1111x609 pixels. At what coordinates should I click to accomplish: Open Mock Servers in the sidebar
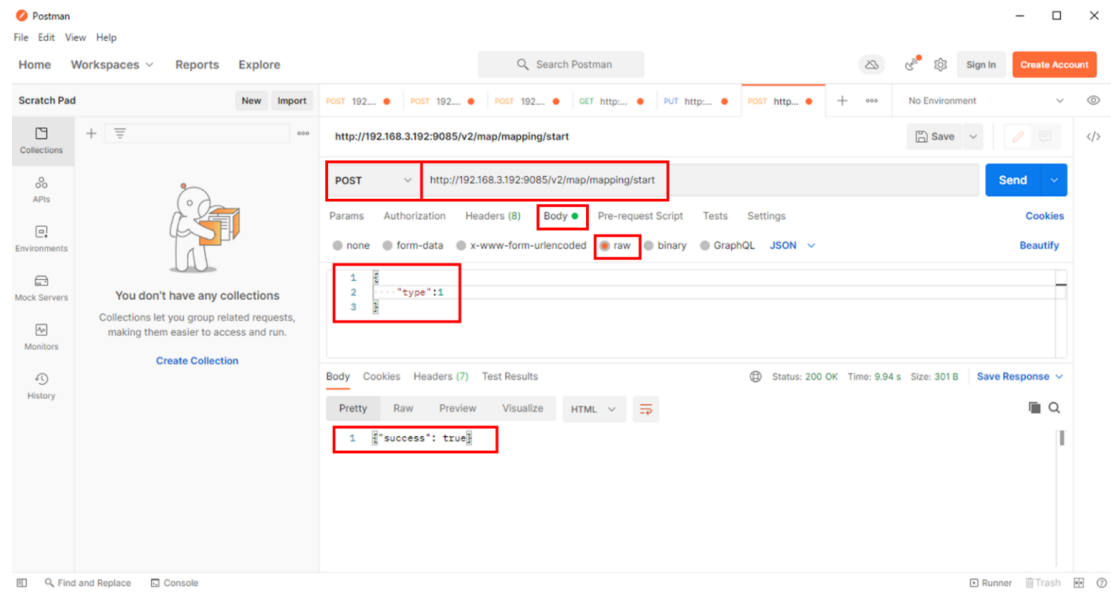point(41,287)
